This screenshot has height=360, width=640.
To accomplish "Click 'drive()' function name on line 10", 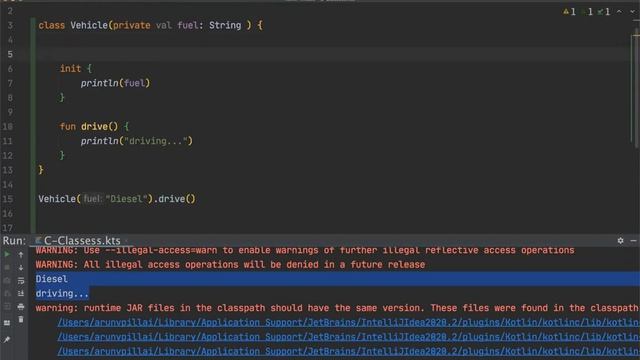I will 99,127.
